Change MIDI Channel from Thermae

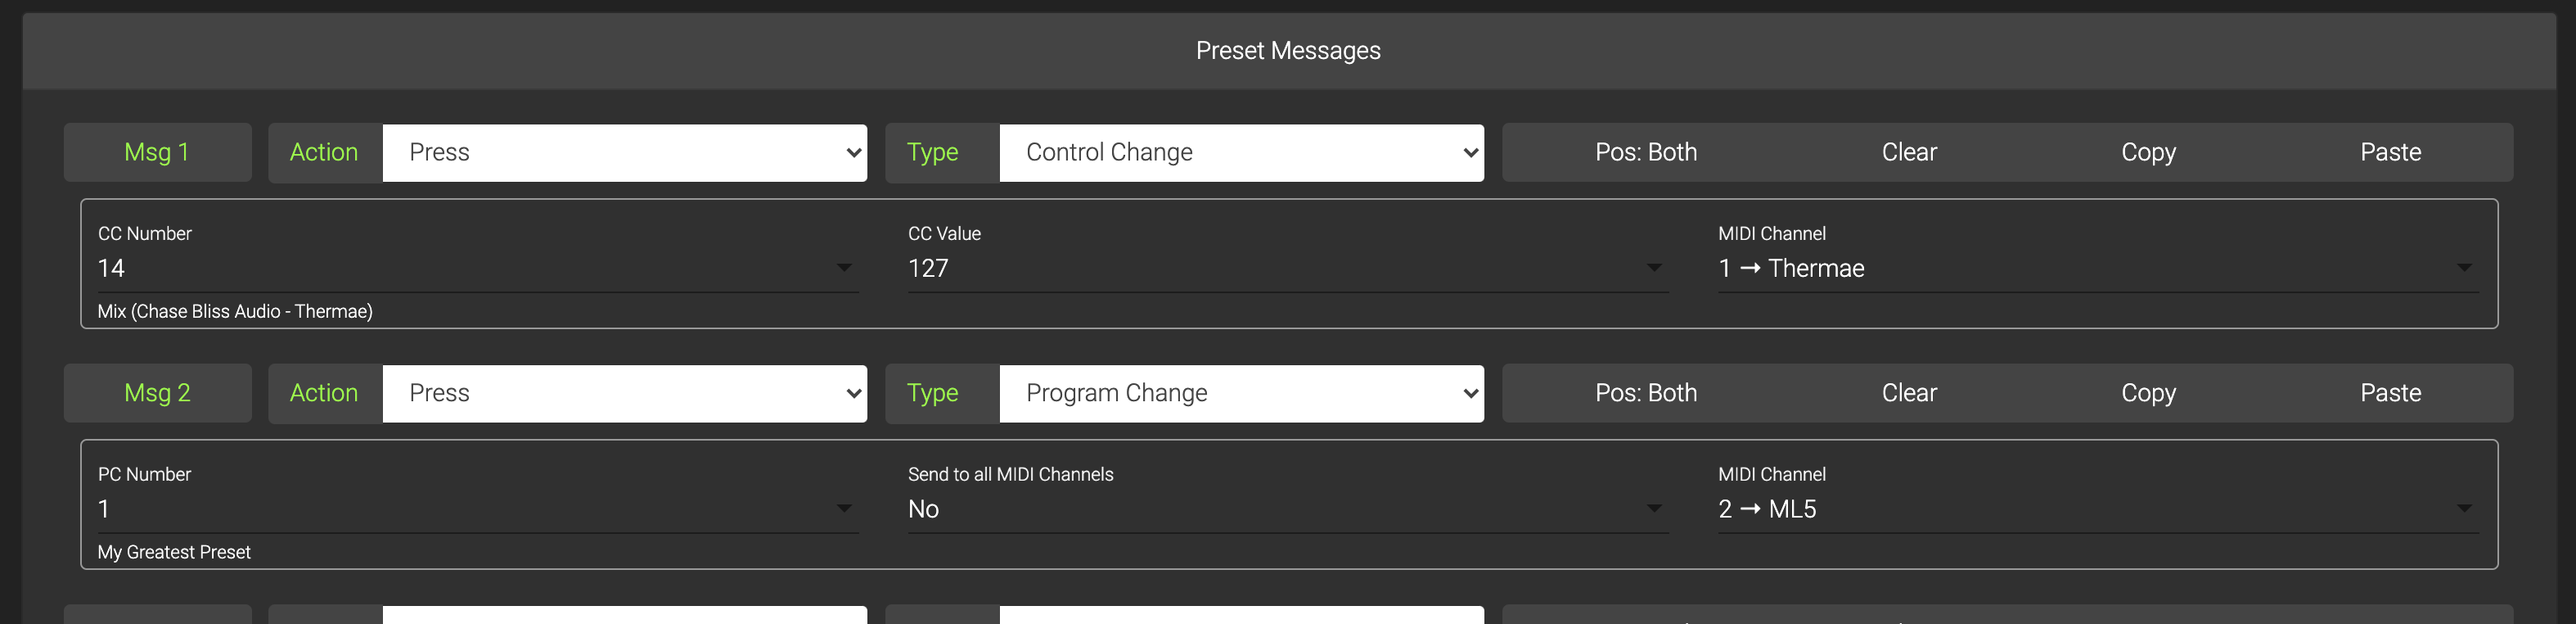tap(2097, 268)
